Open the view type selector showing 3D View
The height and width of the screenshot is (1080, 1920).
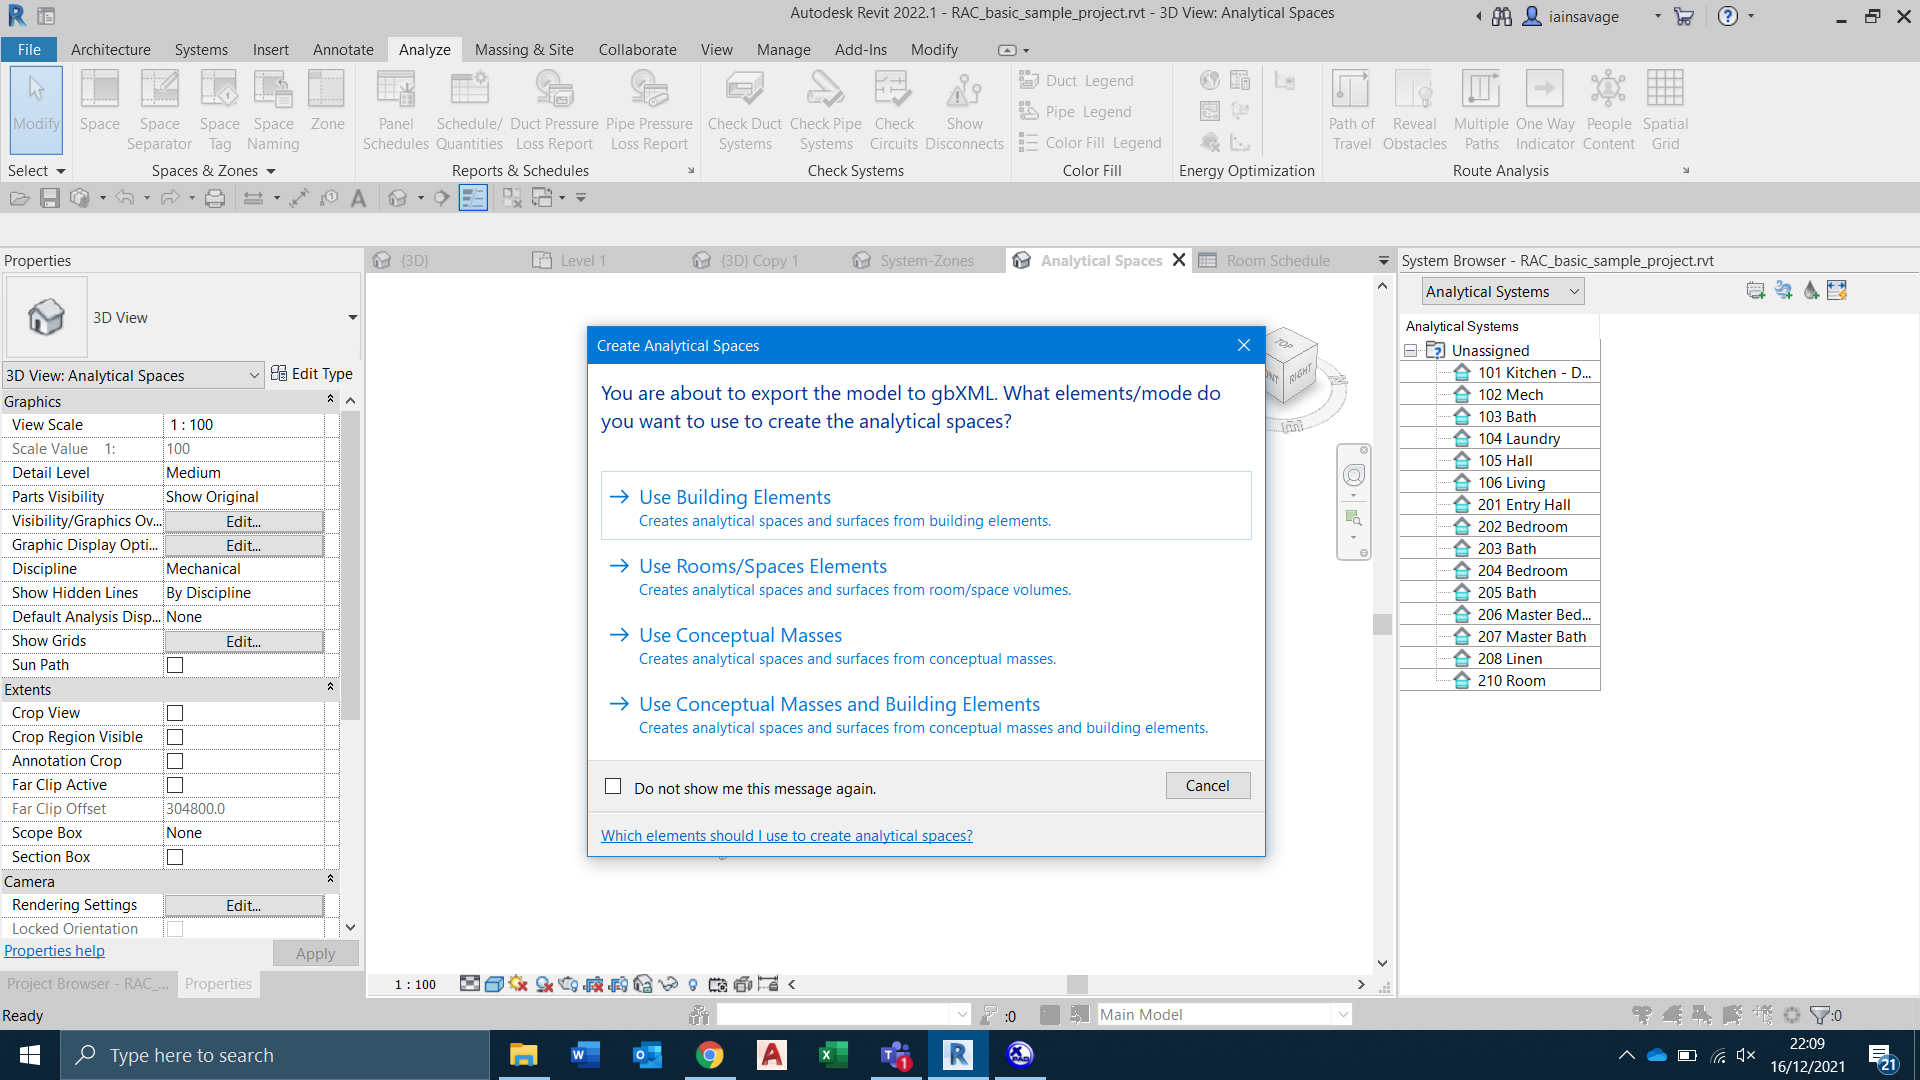click(x=352, y=317)
